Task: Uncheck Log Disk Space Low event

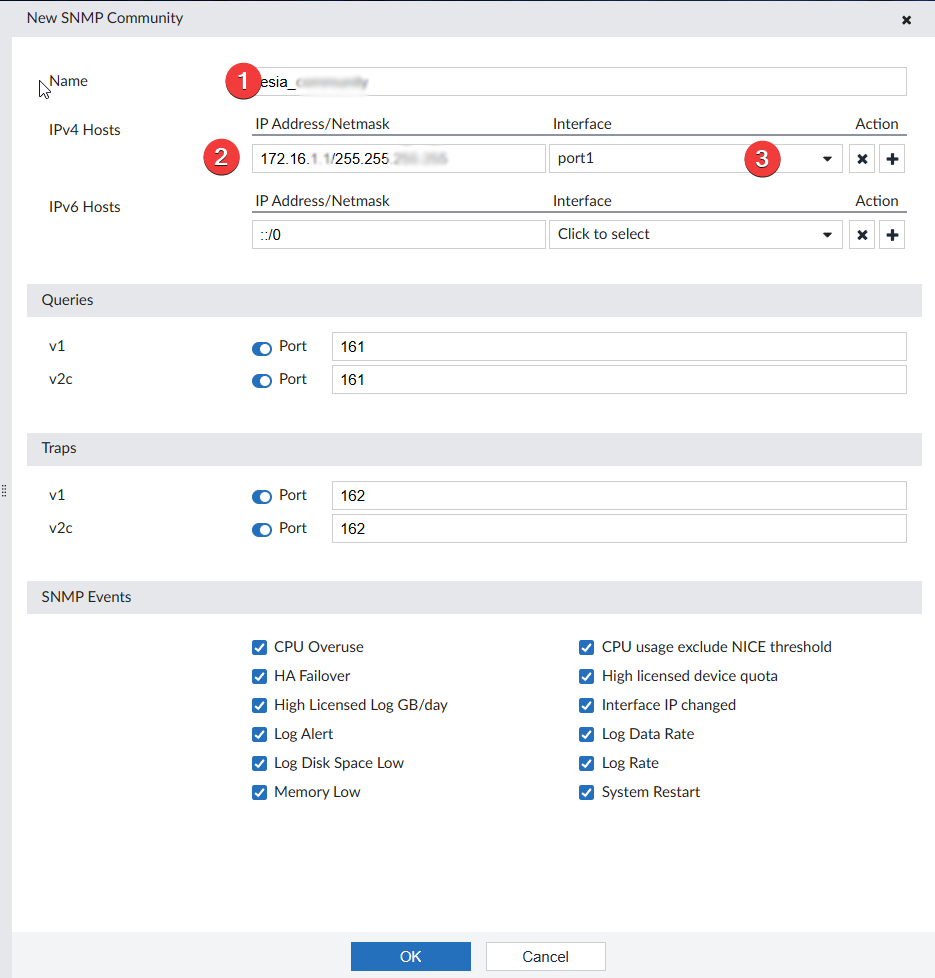Action: [259, 763]
